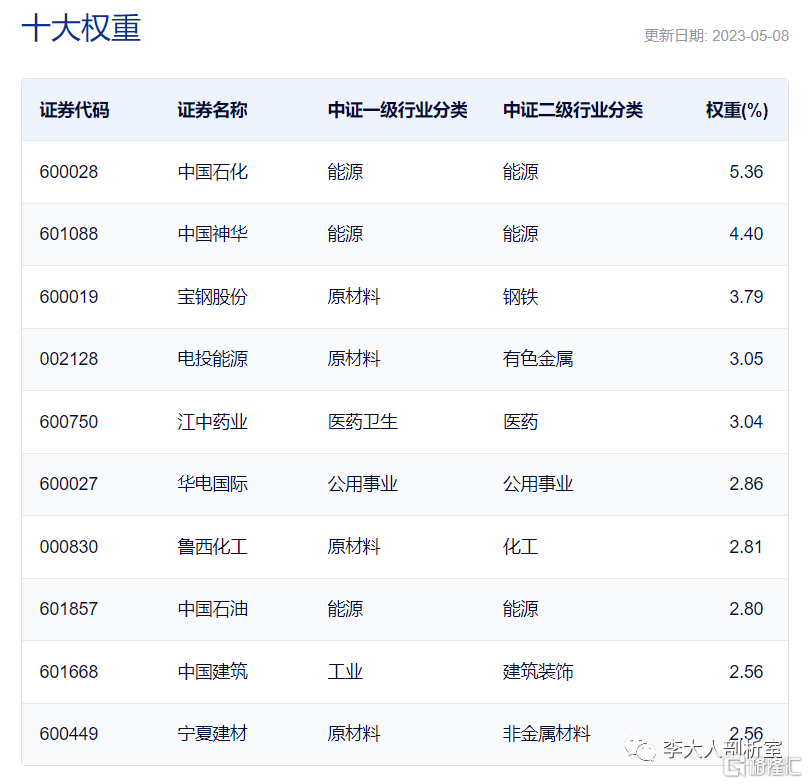Click the 更新日期 2023-05-08 label
Screen dimensions: 808x784
716,36
